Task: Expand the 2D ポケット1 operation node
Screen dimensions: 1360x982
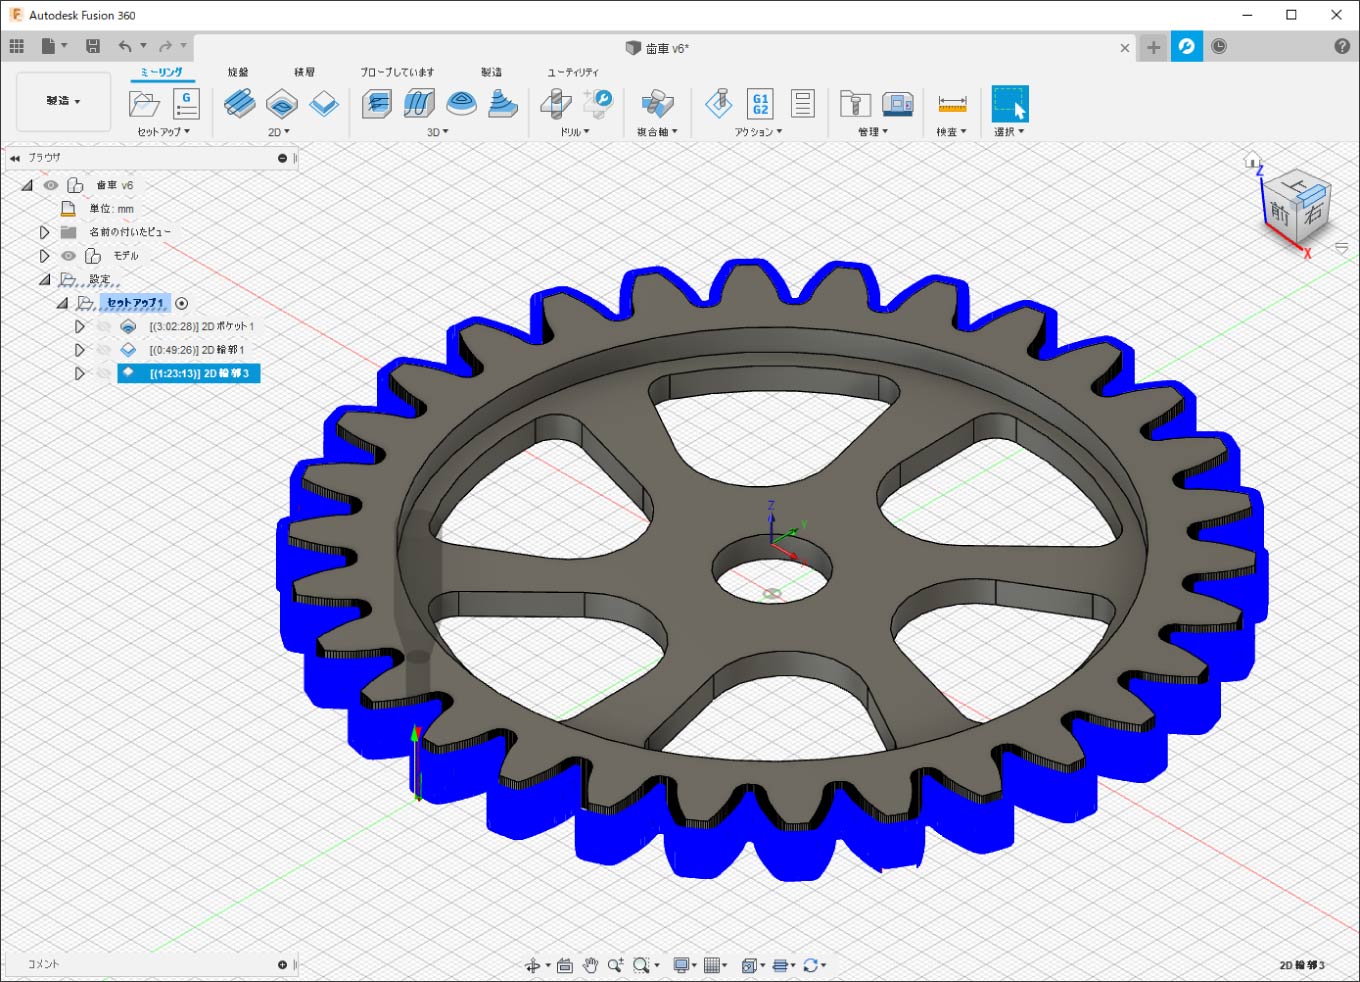Action: click(80, 327)
